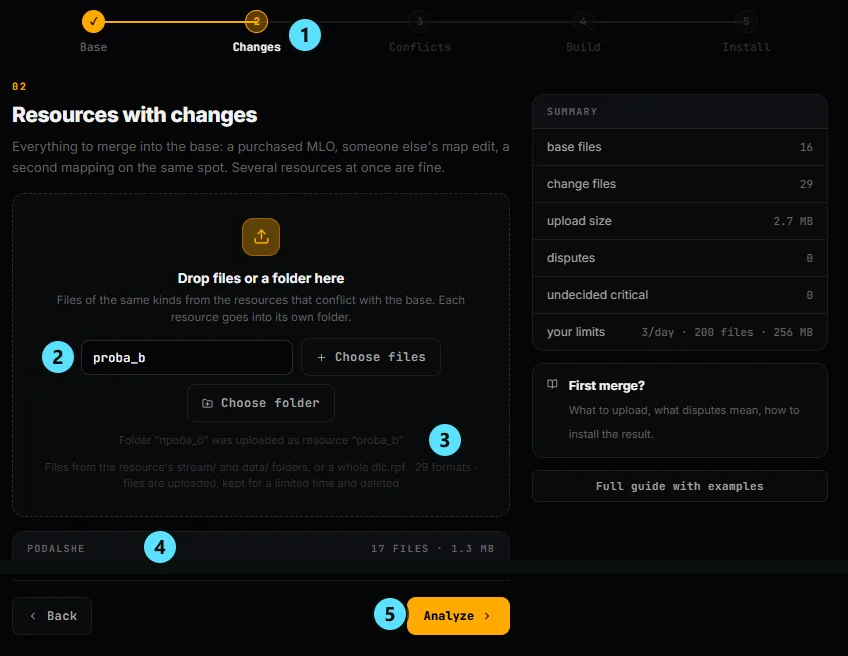Screen dimensions: 848x656
Task: Click the left chevron on Back button
Action: pos(33,615)
